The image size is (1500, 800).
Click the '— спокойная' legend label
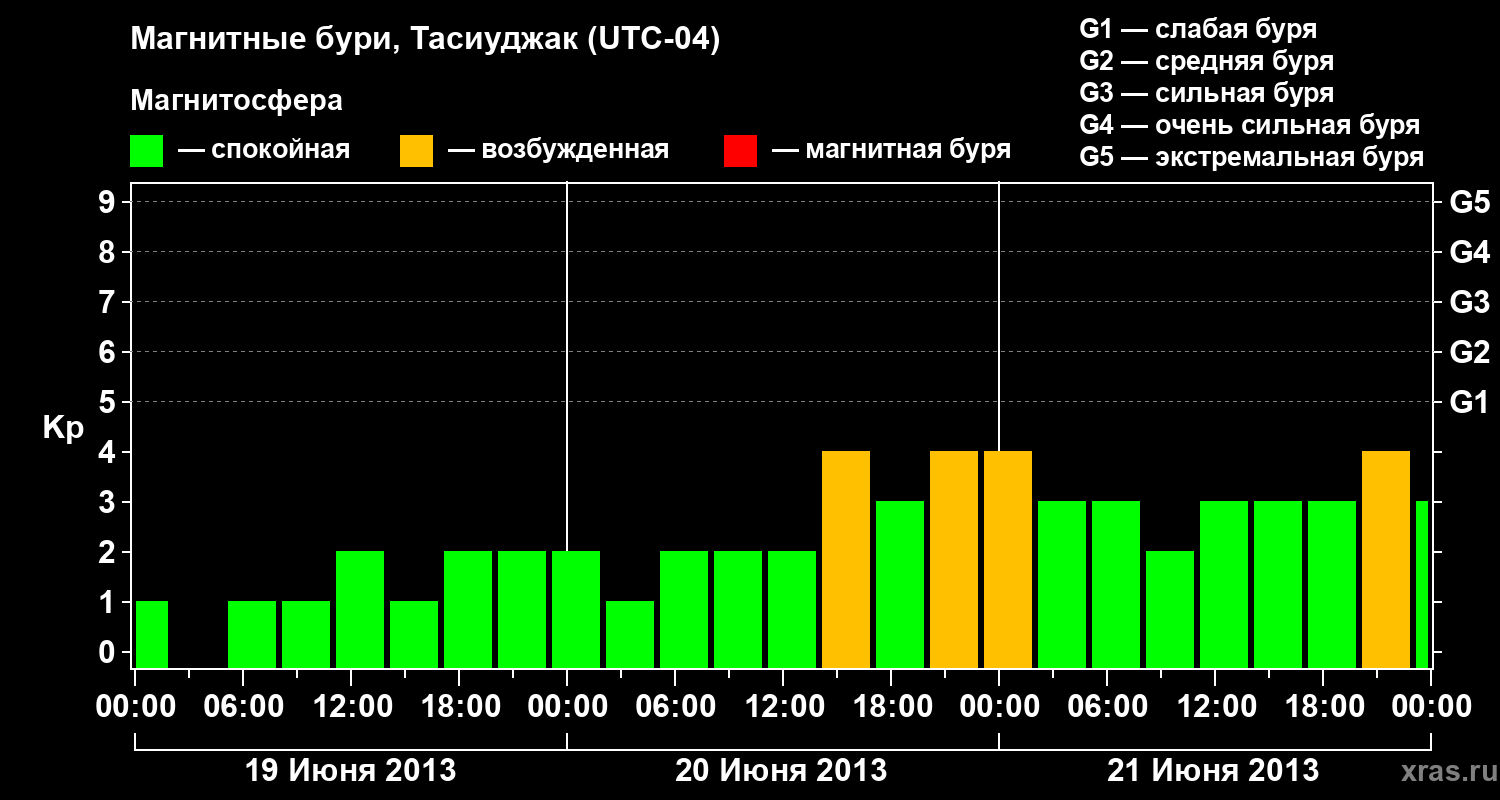264,150
